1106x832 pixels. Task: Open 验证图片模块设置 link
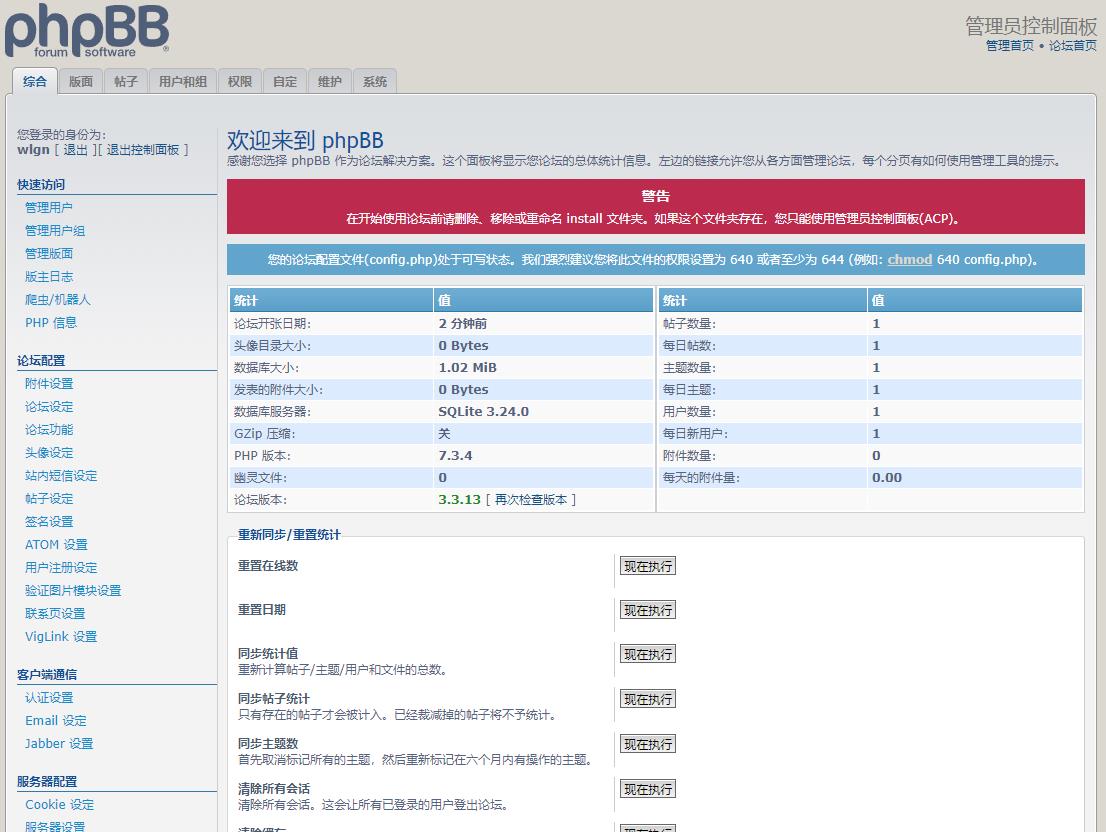coord(73,591)
